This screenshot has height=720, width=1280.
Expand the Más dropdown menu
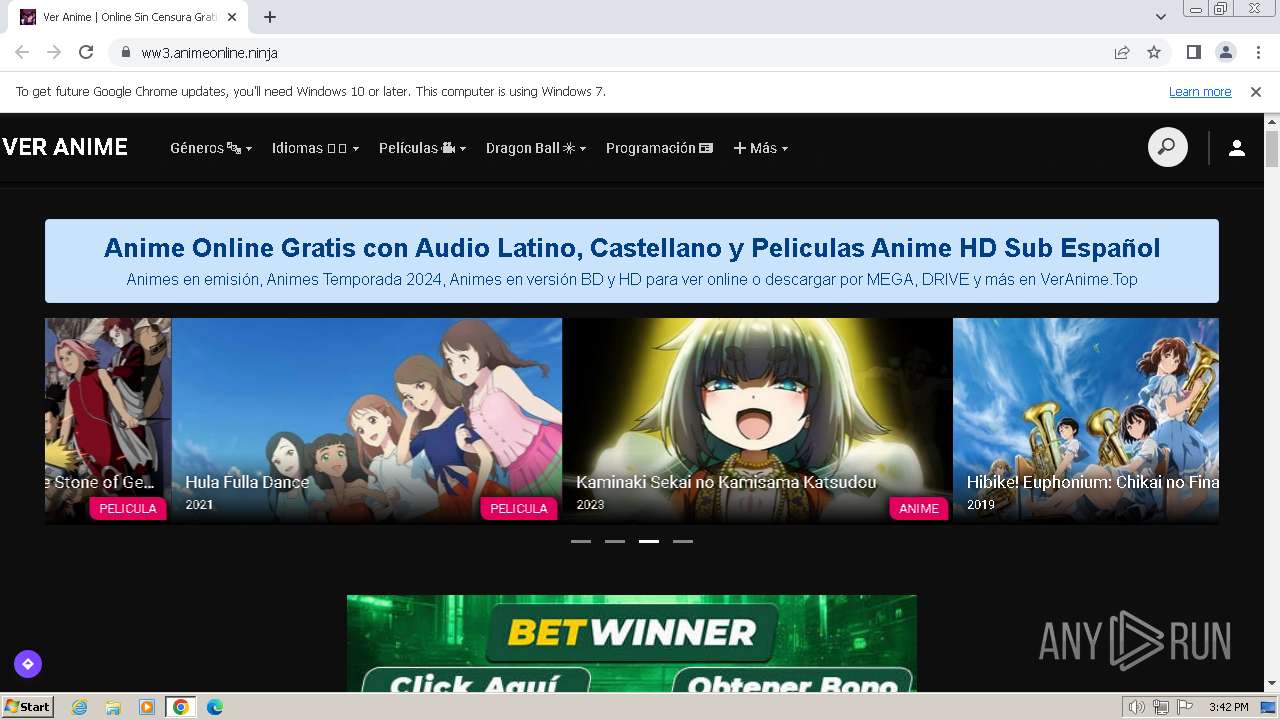click(x=761, y=148)
